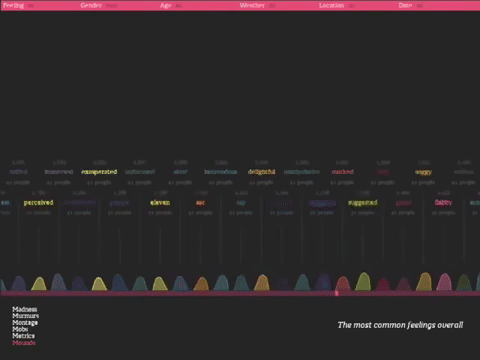Screen dimensions: 480x360
Task: Click the orange mound under the 'delightful' label
Action: coord(262,283)
